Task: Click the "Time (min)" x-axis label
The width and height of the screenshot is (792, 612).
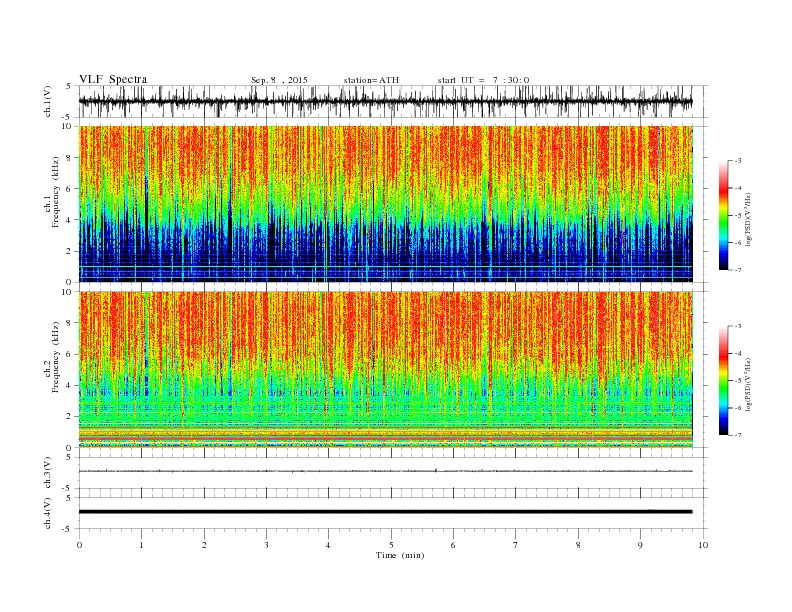Action: [400, 555]
